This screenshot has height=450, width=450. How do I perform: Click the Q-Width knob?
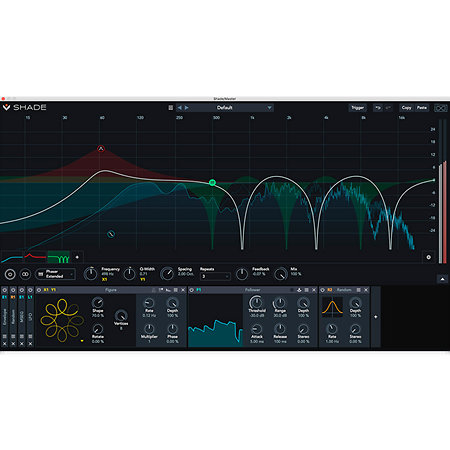(129, 274)
